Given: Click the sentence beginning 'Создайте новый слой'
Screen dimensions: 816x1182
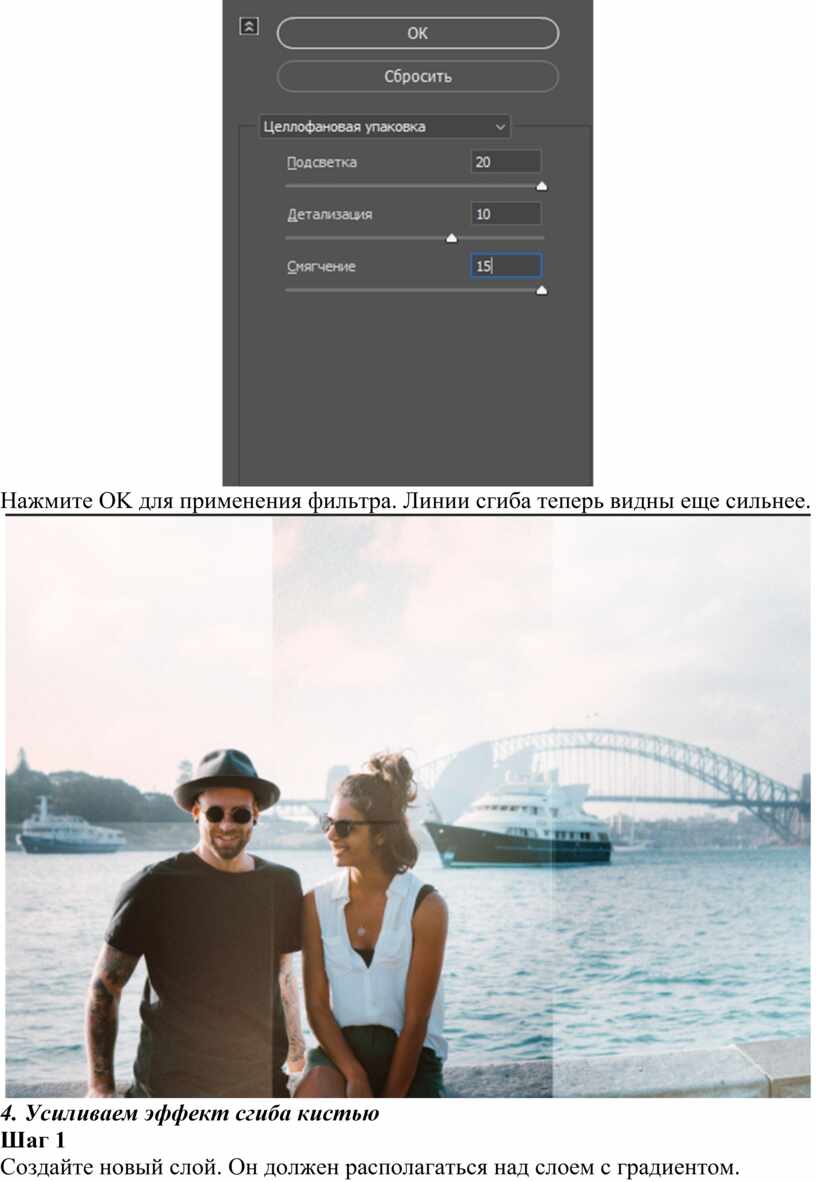Looking at the screenshot, I should [370, 1167].
